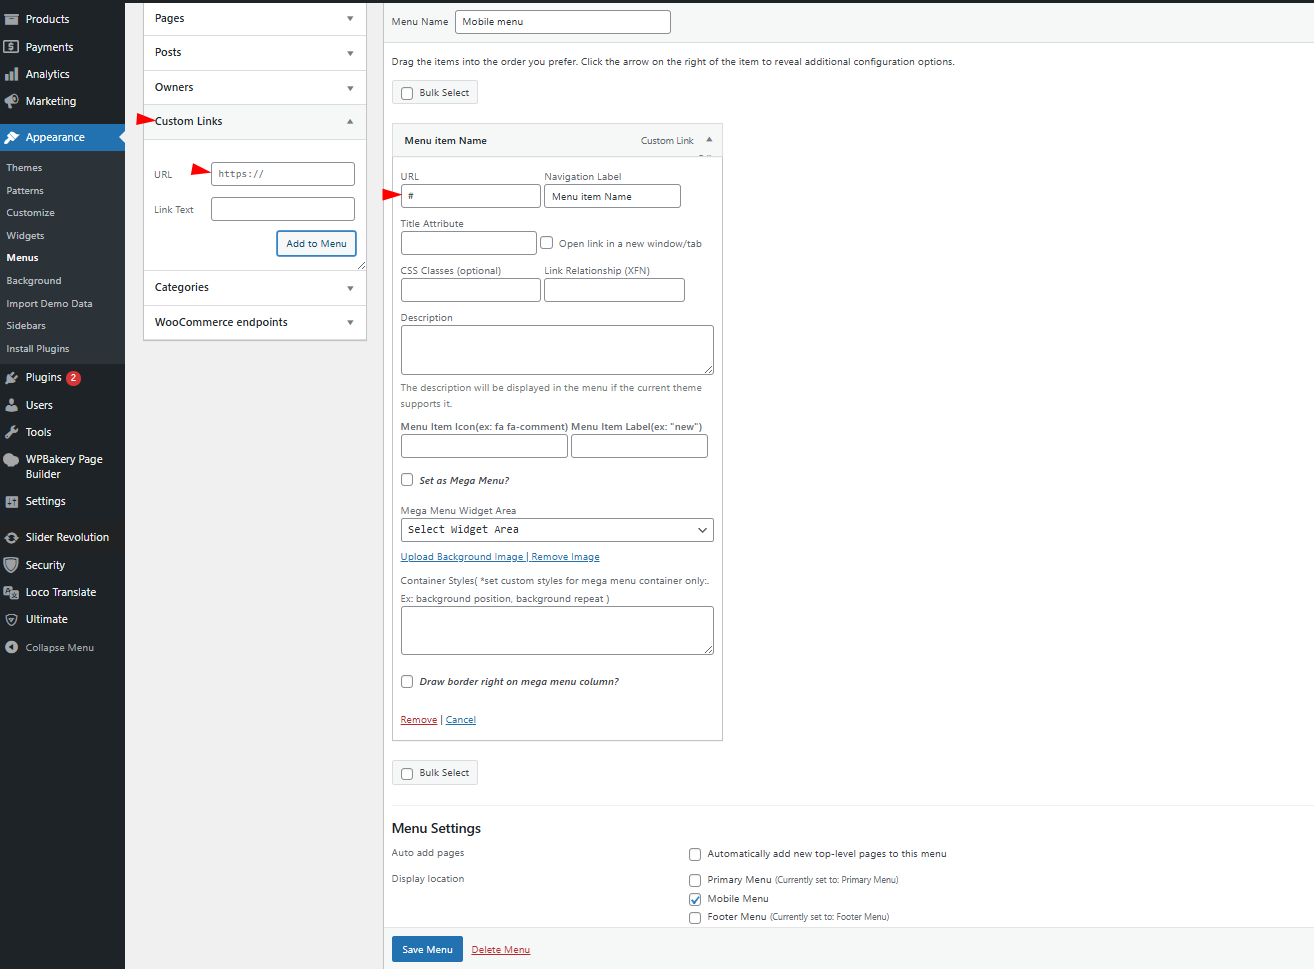Uncheck the Mobile Menu display location
The height and width of the screenshot is (969, 1314).
pos(695,899)
